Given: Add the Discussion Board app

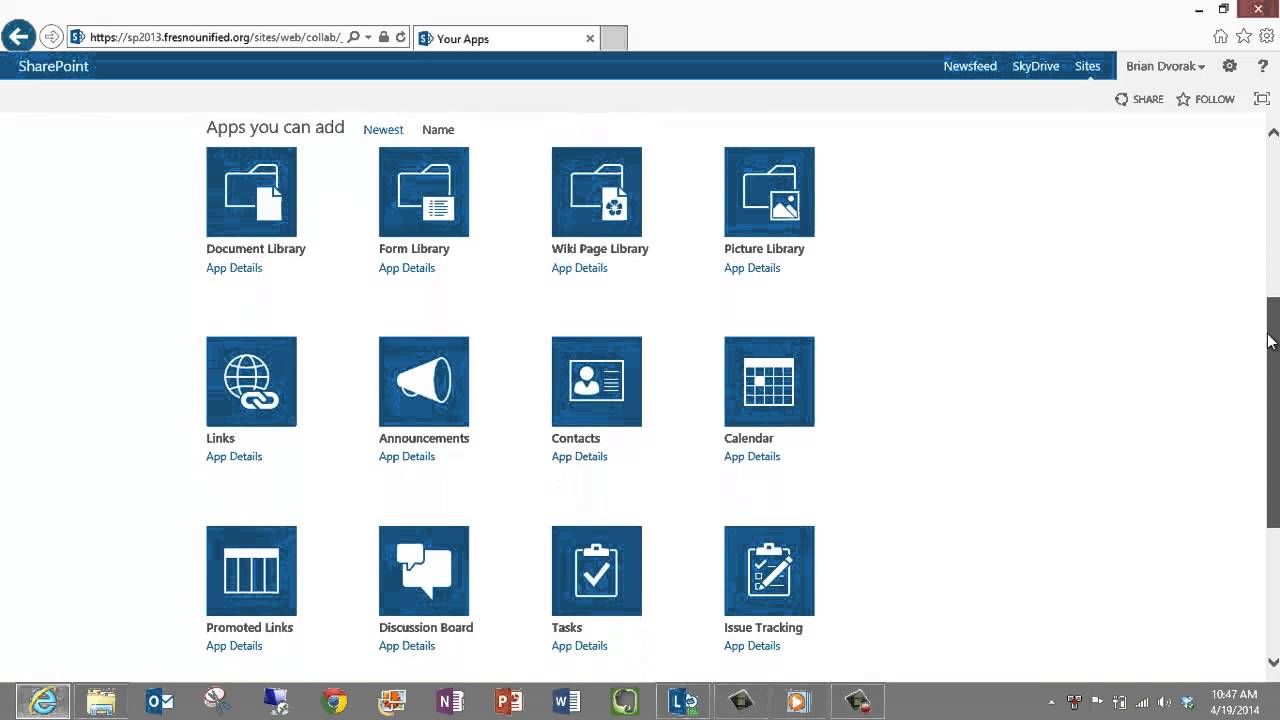Looking at the screenshot, I should coord(424,571).
